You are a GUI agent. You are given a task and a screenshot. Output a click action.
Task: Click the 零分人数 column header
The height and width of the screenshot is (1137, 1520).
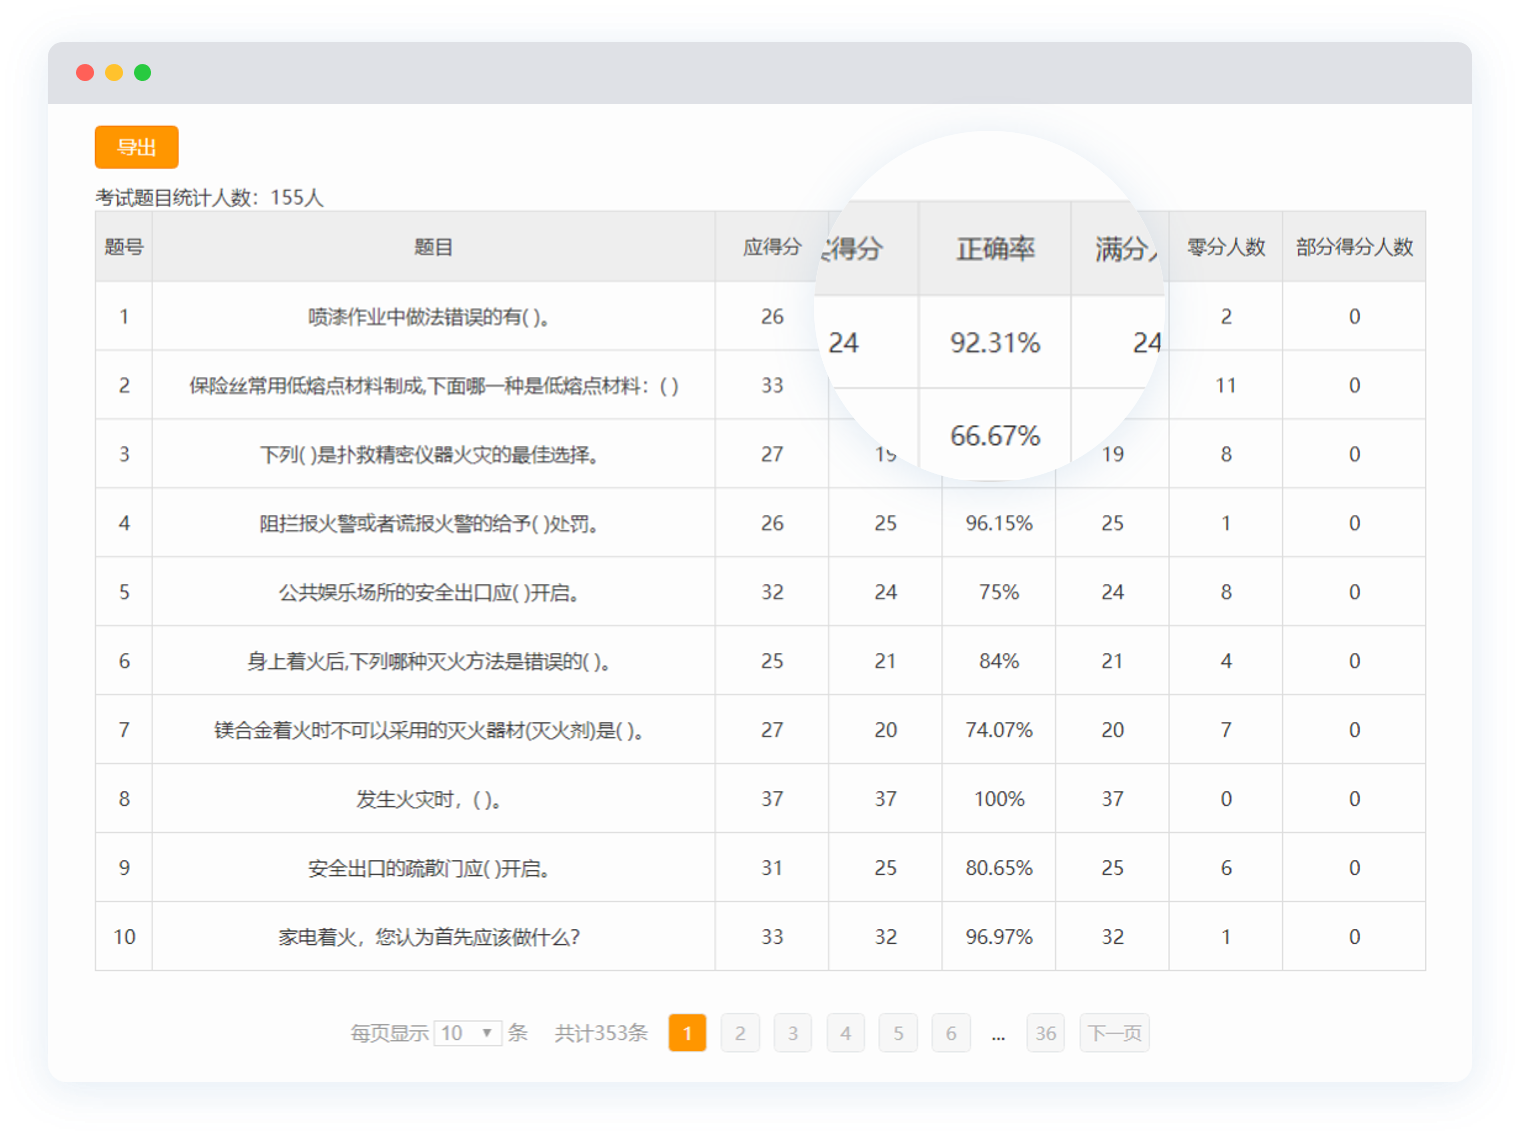coord(1226,247)
